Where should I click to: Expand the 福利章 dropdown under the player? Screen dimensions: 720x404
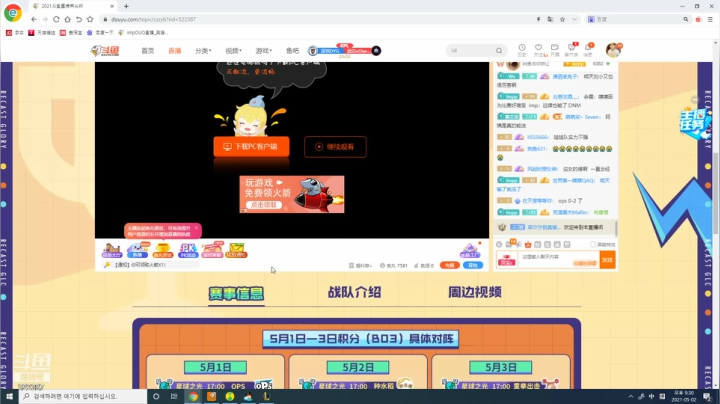pyautogui.click(x=360, y=265)
